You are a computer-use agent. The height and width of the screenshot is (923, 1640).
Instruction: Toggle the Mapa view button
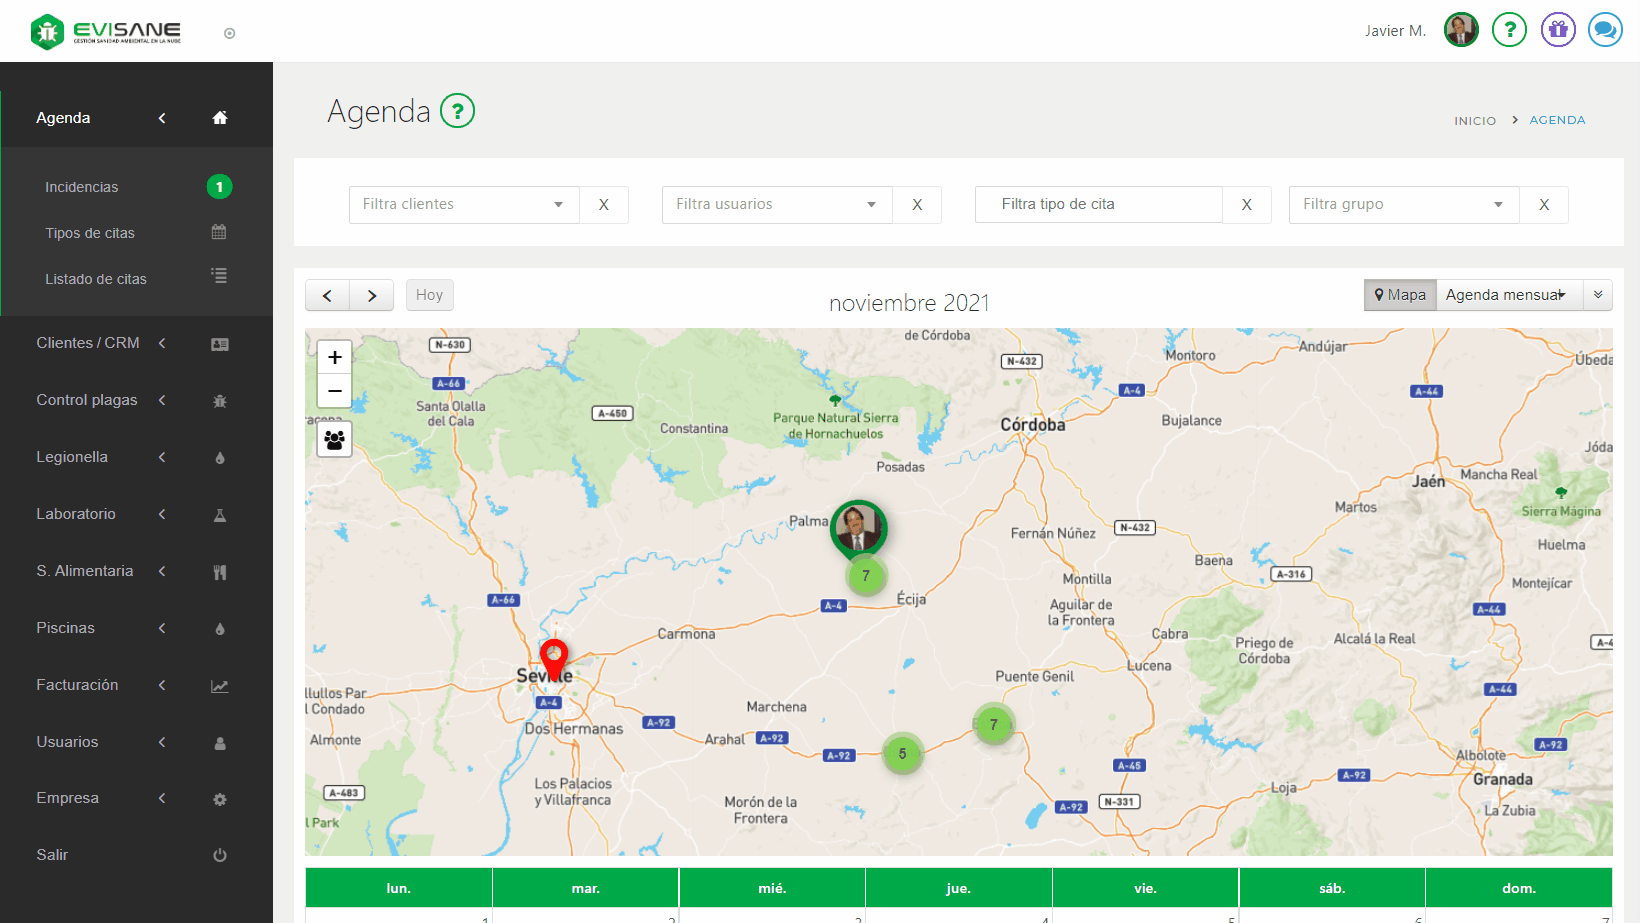pyautogui.click(x=1400, y=295)
